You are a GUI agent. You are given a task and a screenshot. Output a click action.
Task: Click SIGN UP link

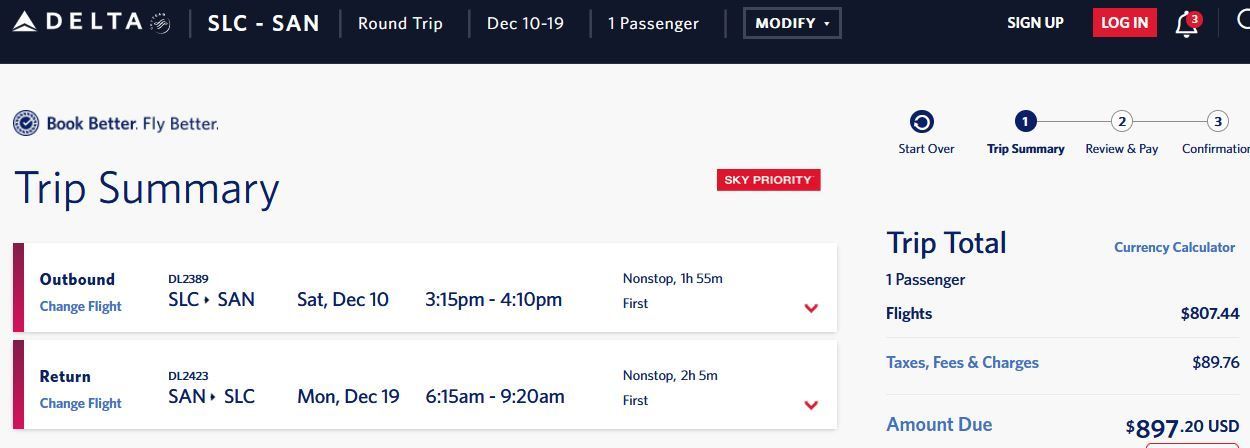click(x=1035, y=23)
